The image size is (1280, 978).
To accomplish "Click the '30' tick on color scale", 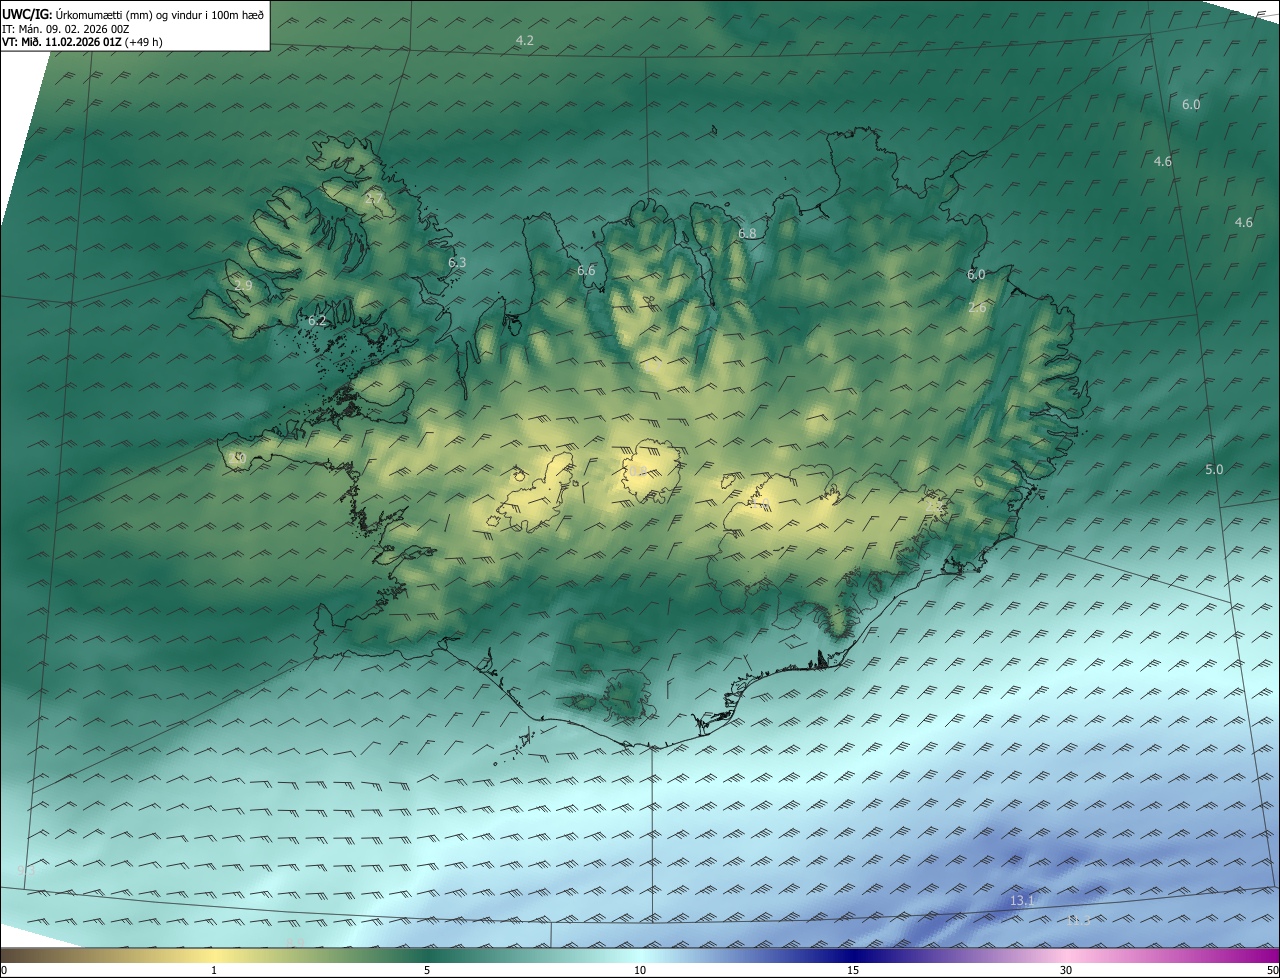I will click(1066, 970).
